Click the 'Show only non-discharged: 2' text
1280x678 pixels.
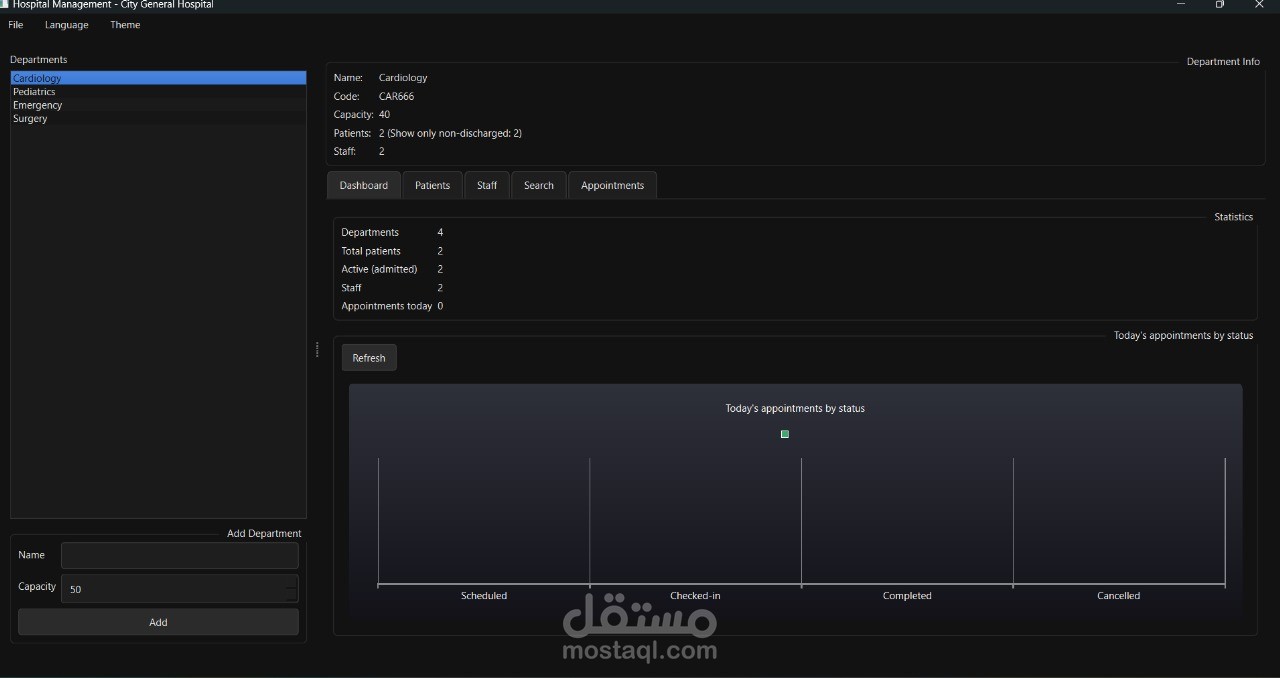[455, 133]
